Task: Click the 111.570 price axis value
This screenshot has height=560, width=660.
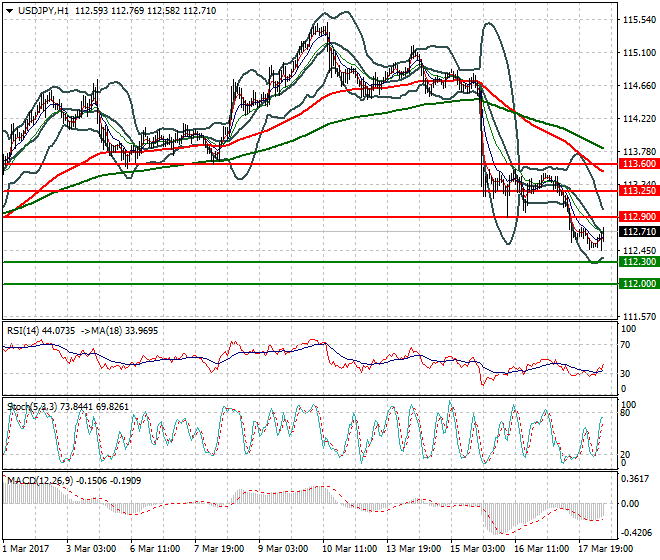Action: [x=639, y=317]
